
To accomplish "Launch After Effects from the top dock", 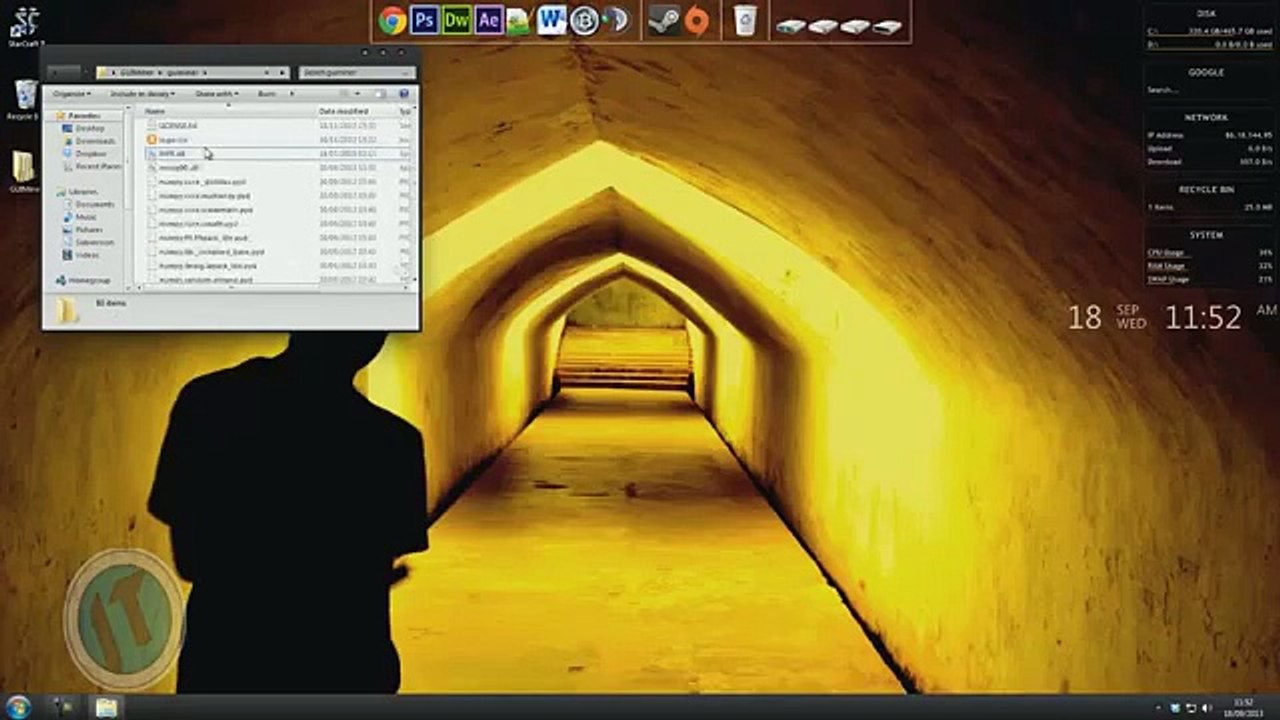I will pyautogui.click(x=488, y=20).
